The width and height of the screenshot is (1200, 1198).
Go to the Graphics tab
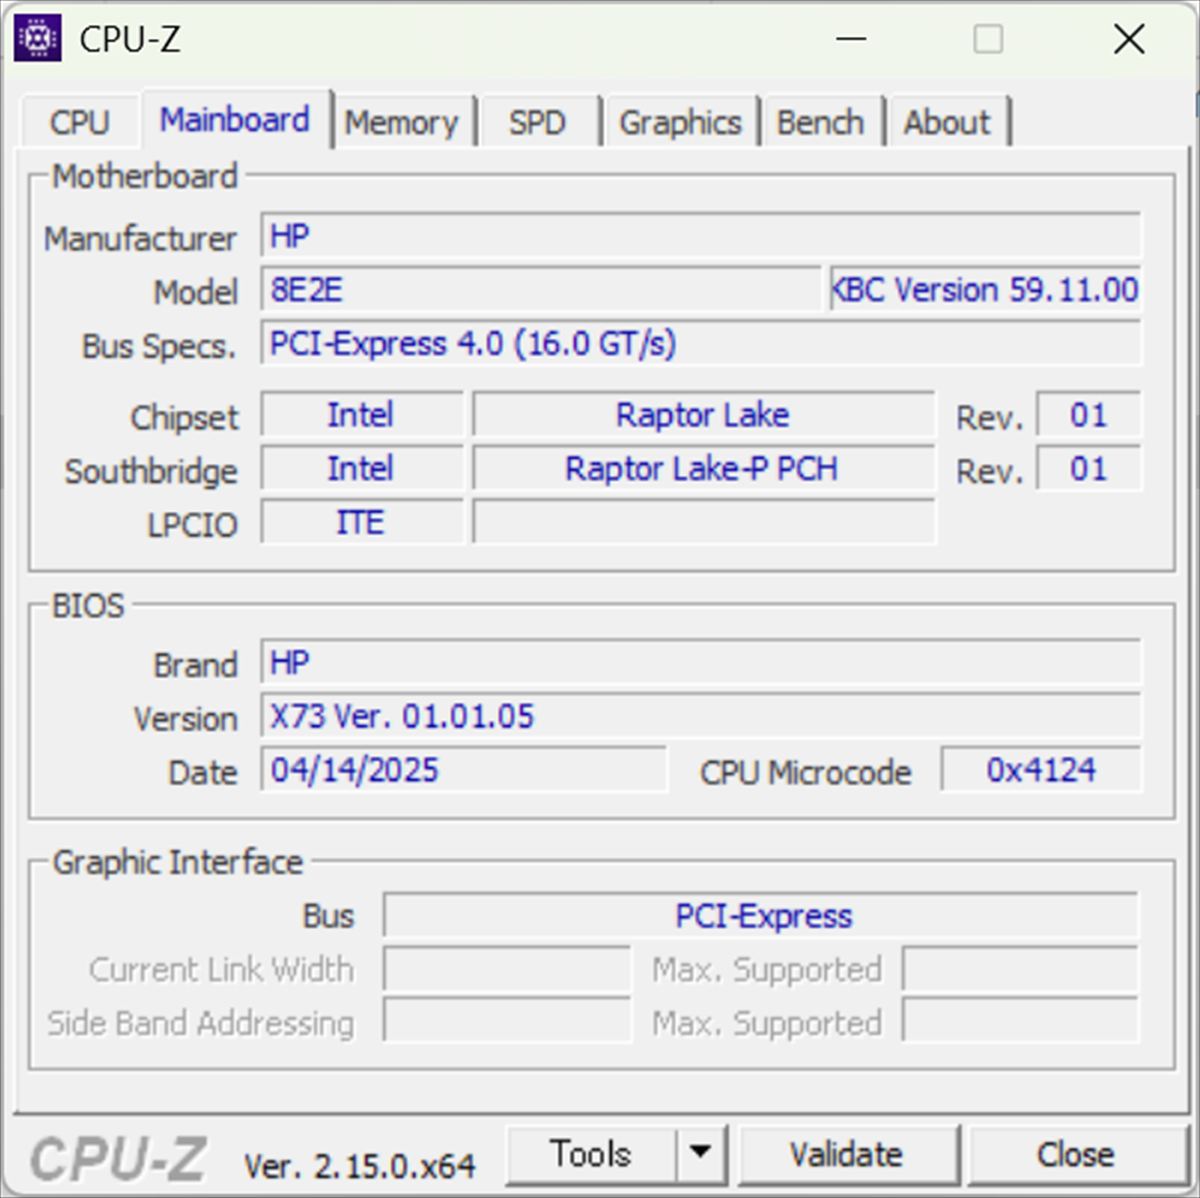[680, 122]
